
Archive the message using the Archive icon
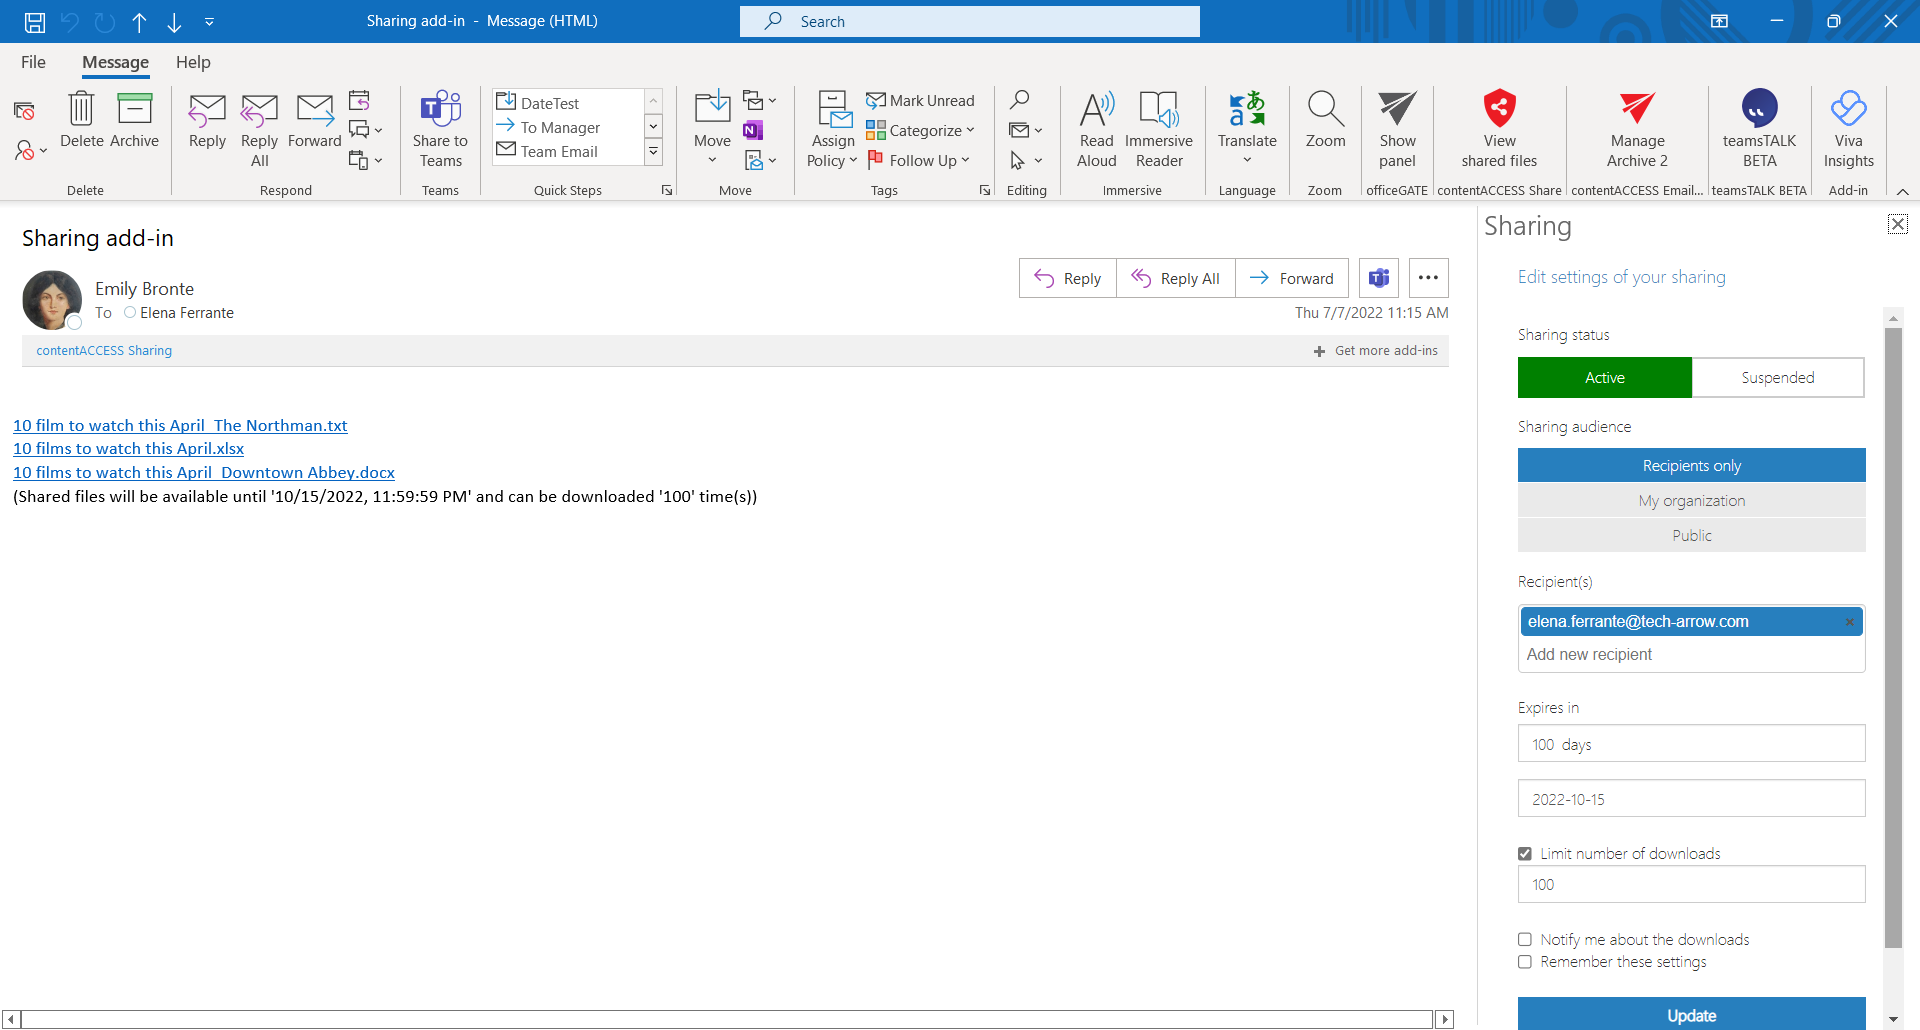(x=134, y=109)
